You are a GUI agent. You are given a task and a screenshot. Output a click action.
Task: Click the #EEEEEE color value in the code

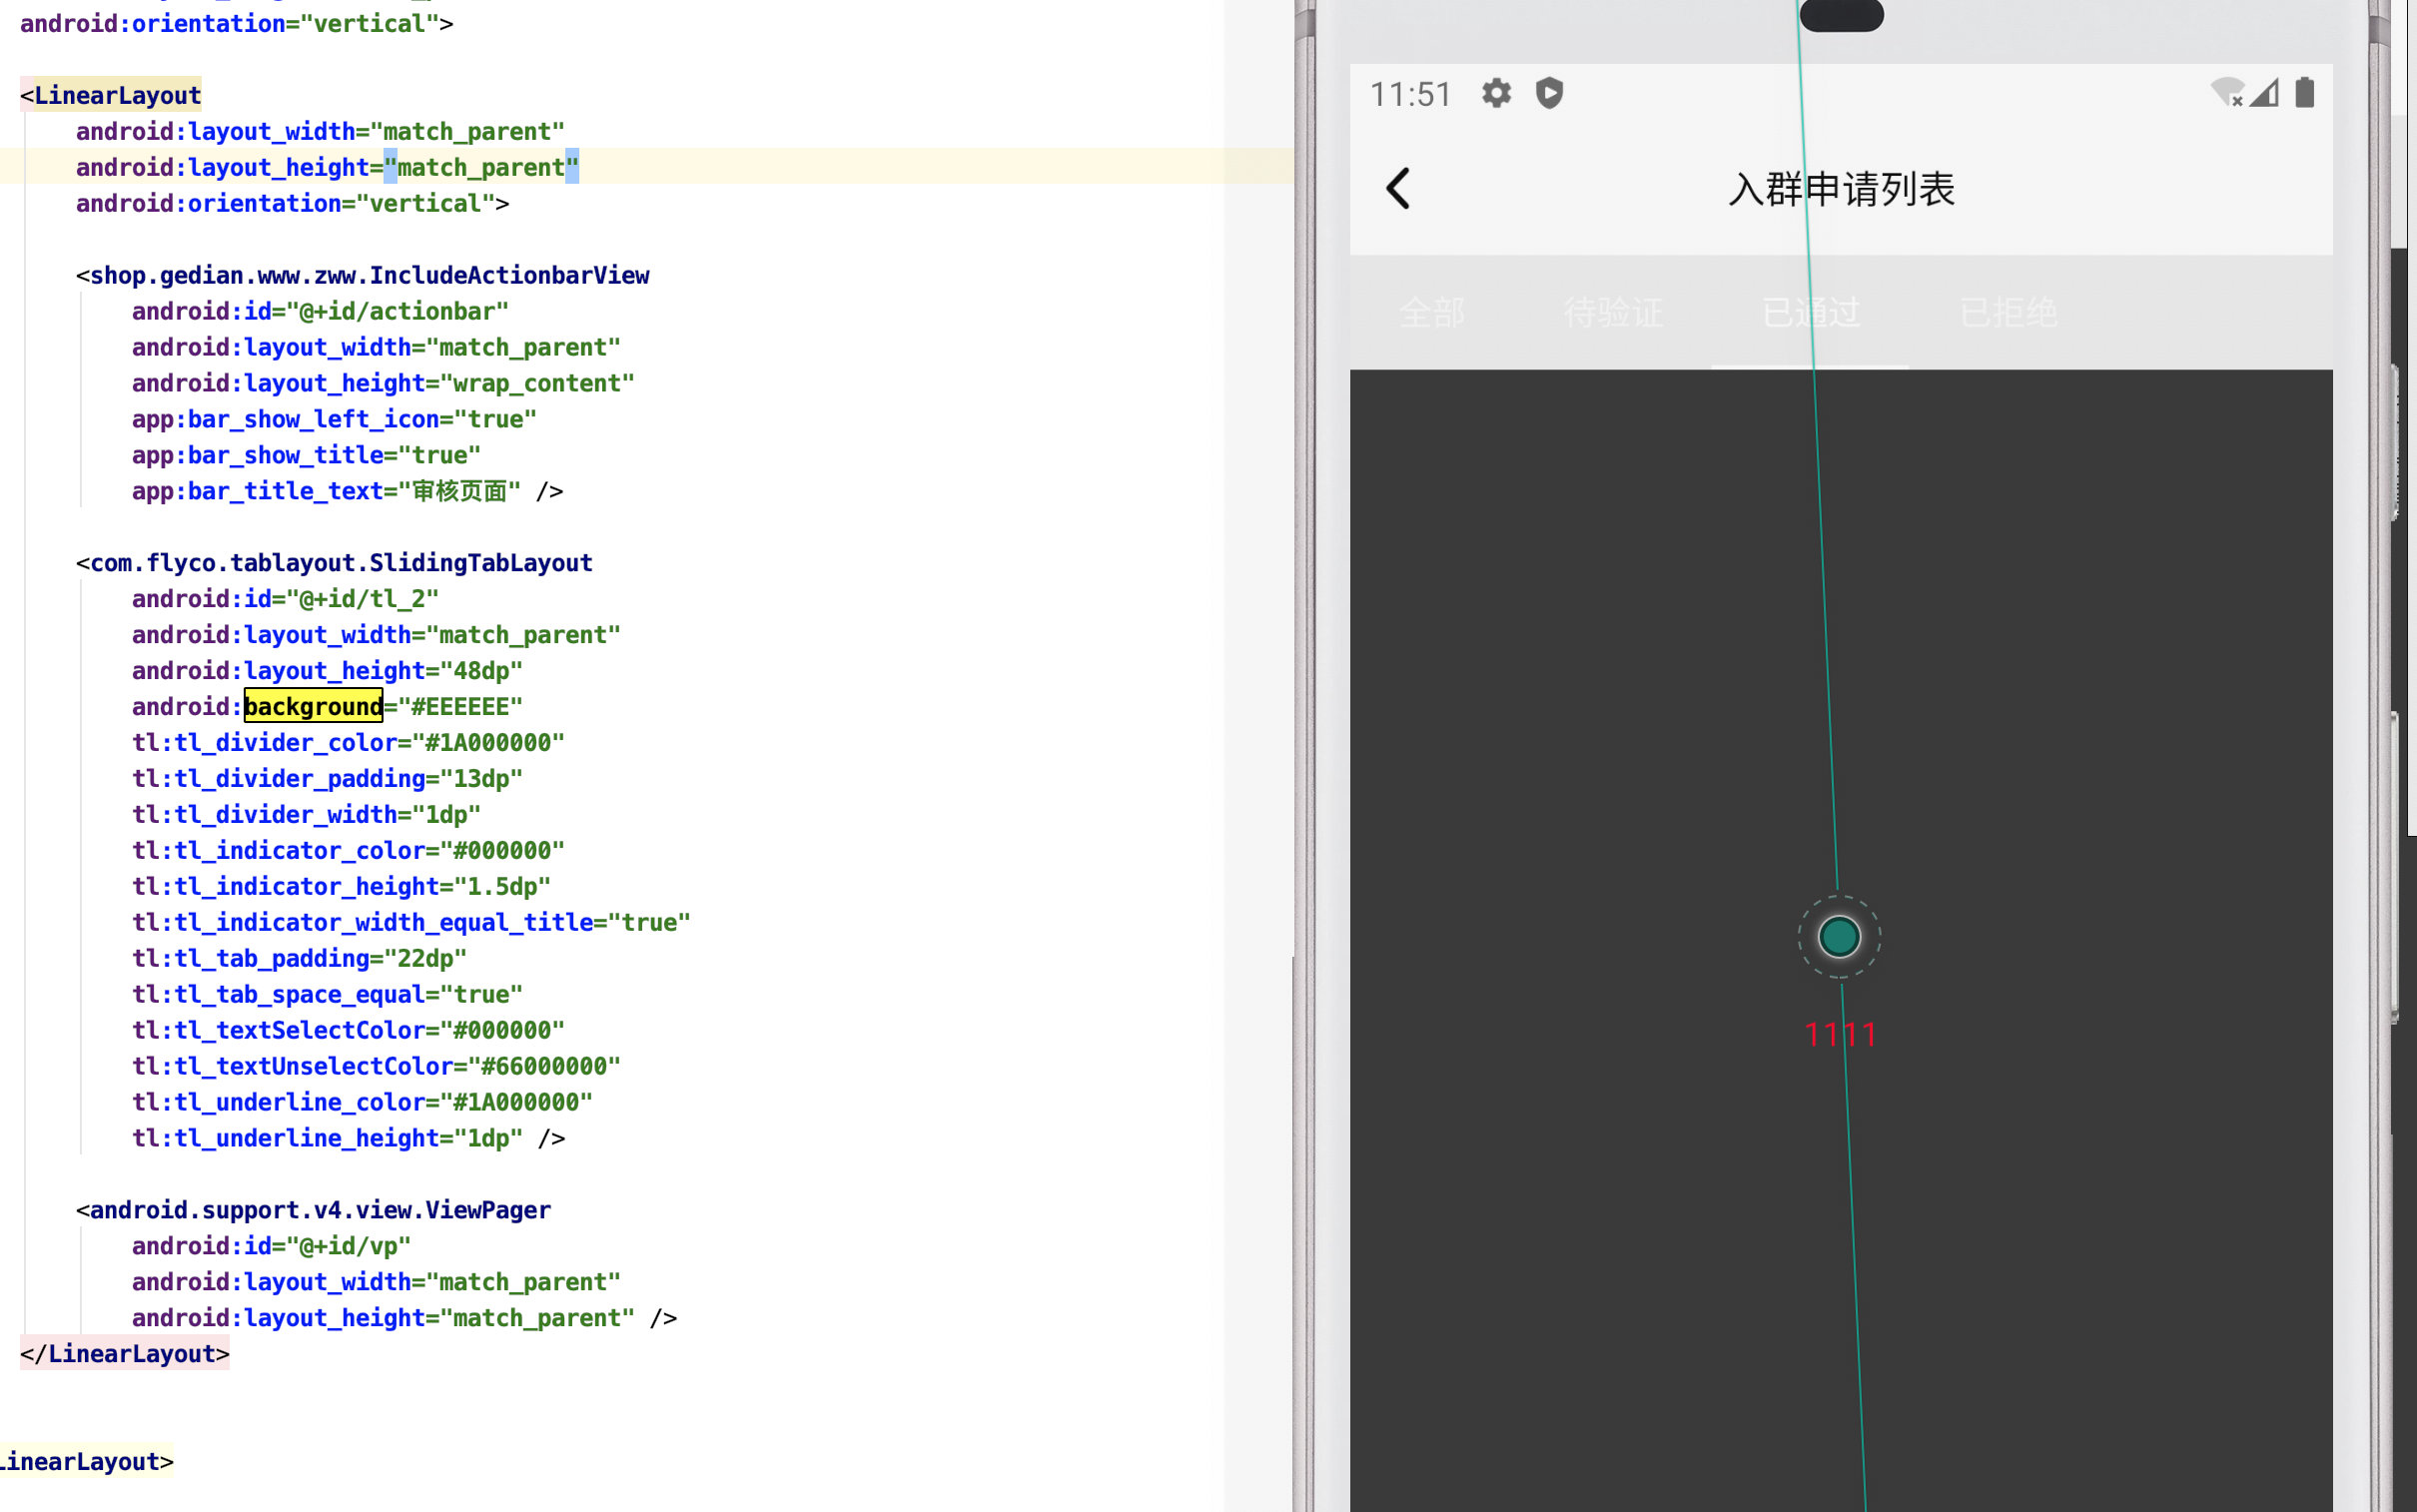click(x=461, y=706)
